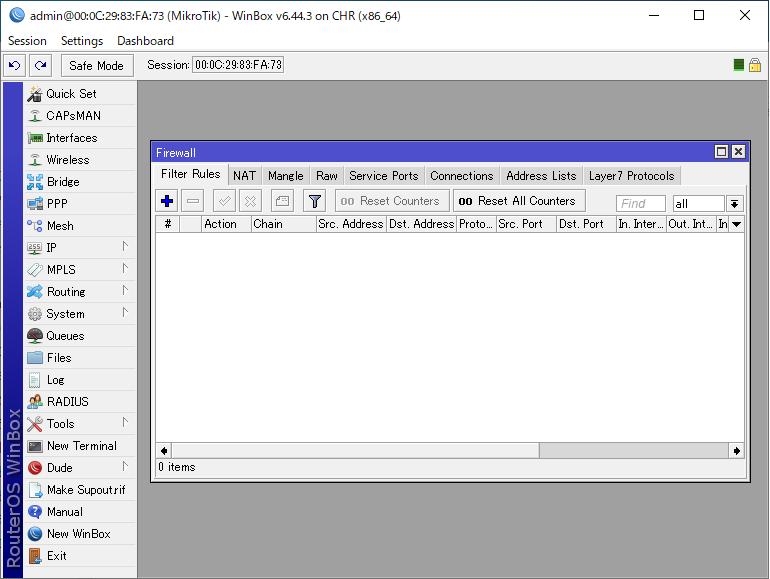Open PPP in the sidebar

80,204
